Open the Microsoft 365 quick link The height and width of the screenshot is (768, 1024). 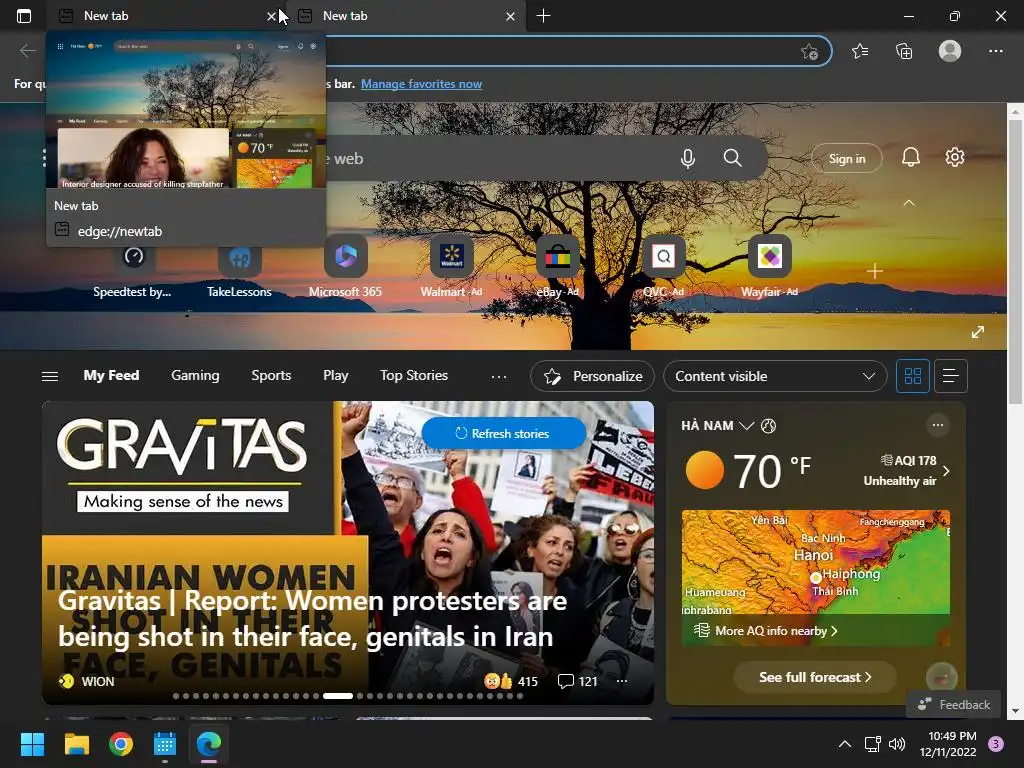coord(345,256)
